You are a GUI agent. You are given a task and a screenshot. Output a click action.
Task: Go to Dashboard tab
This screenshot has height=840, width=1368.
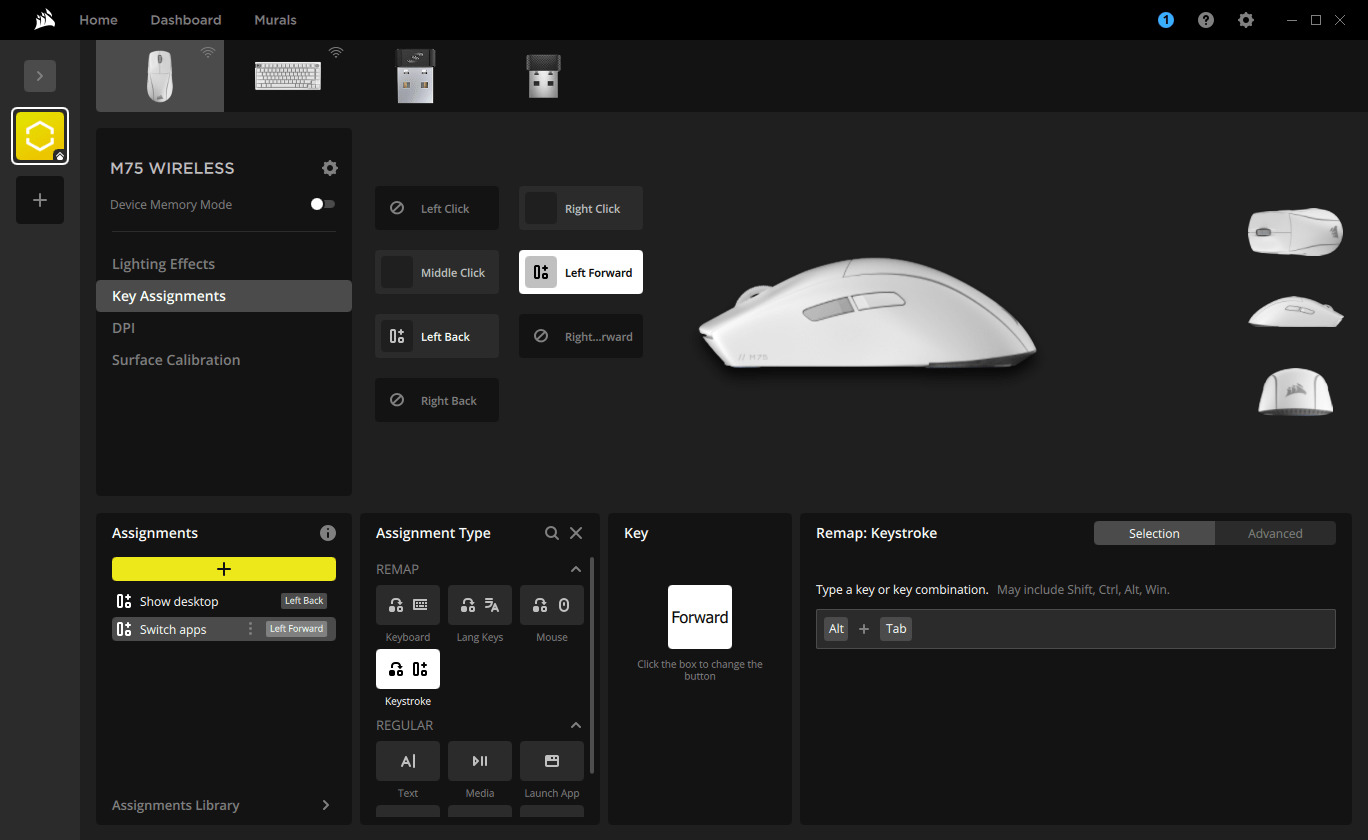click(186, 20)
